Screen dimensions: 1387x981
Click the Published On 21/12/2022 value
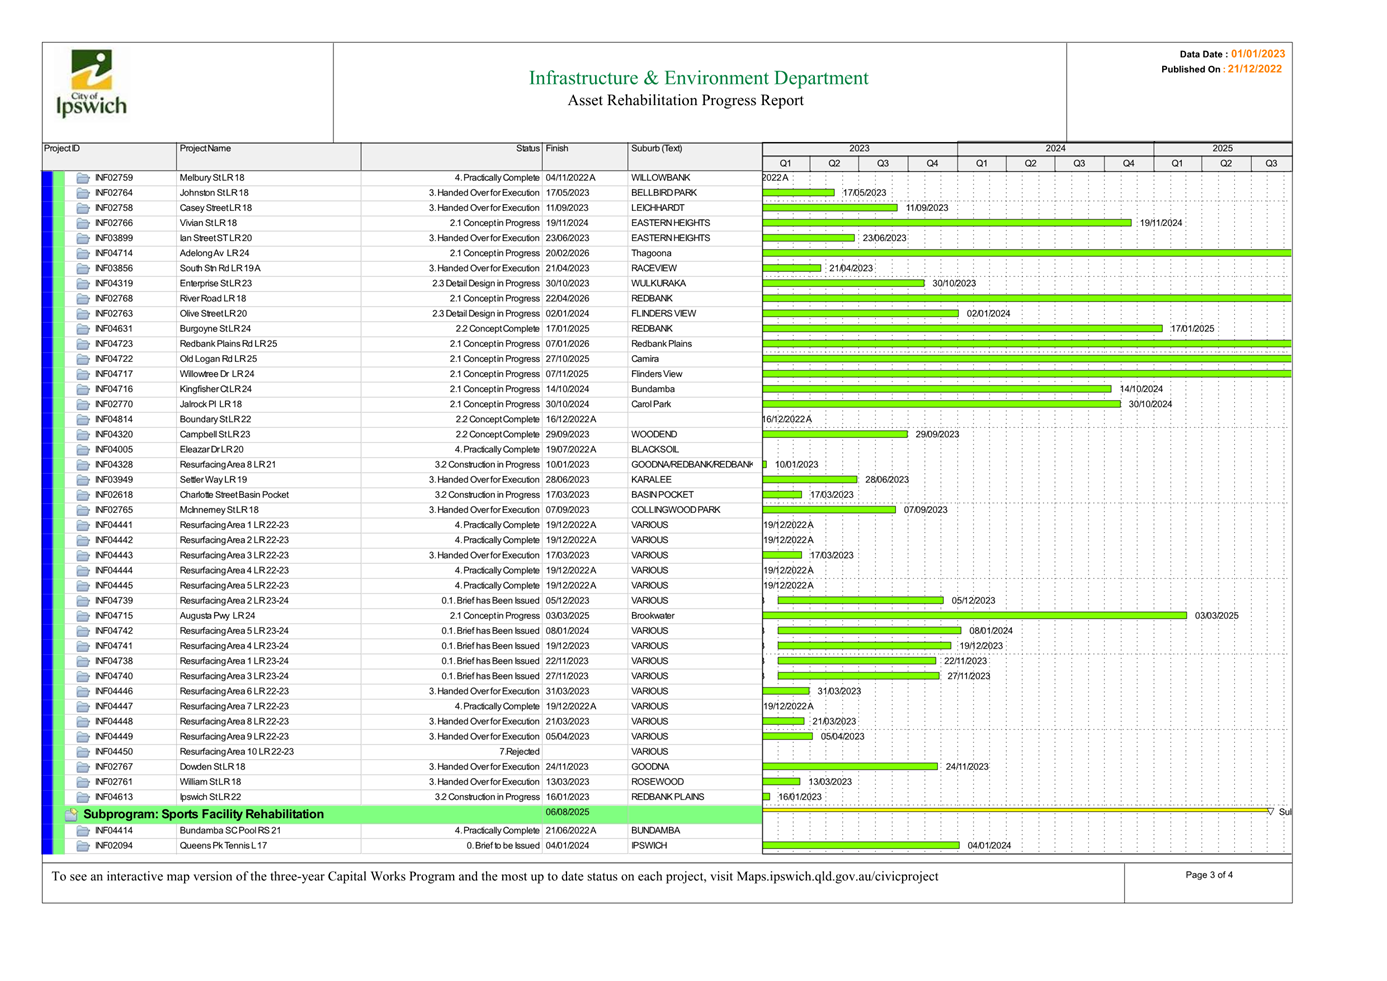point(1255,69)
